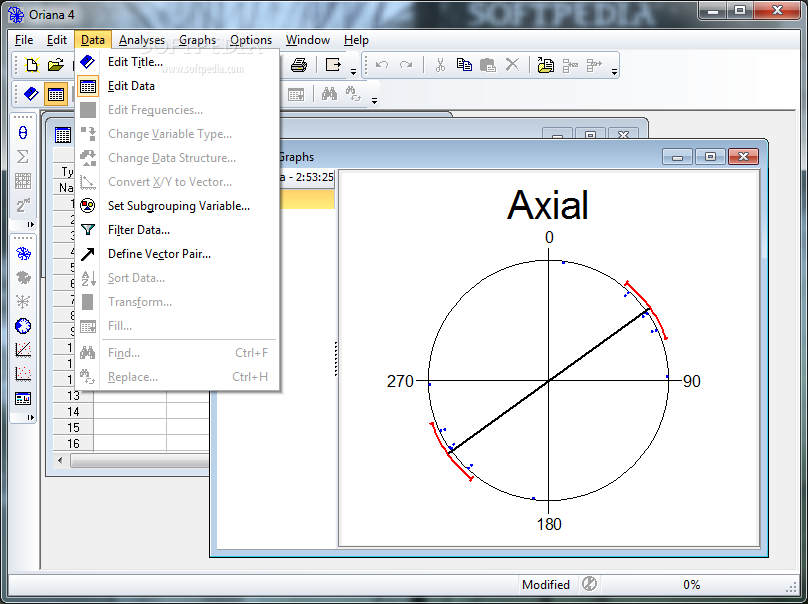Click the status bar compass icon

click(x=589, y=584)
